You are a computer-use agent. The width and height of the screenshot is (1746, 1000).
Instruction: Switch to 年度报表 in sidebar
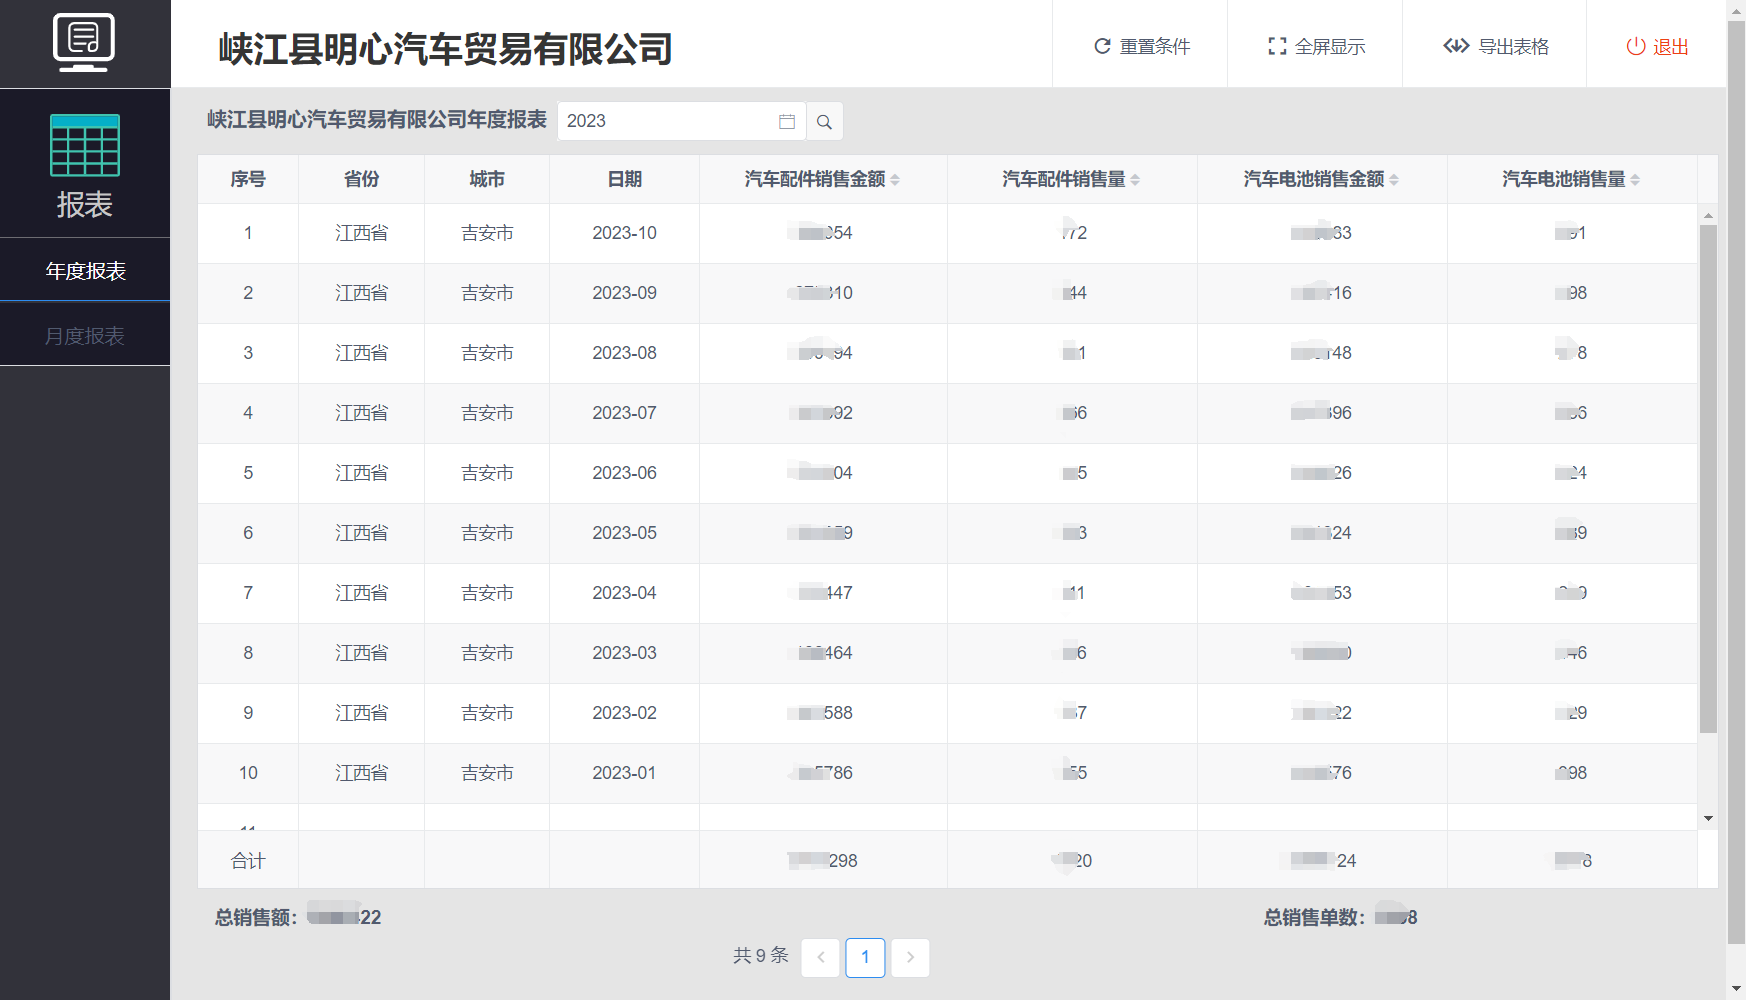pyautogui.click(x=85, y=271)
